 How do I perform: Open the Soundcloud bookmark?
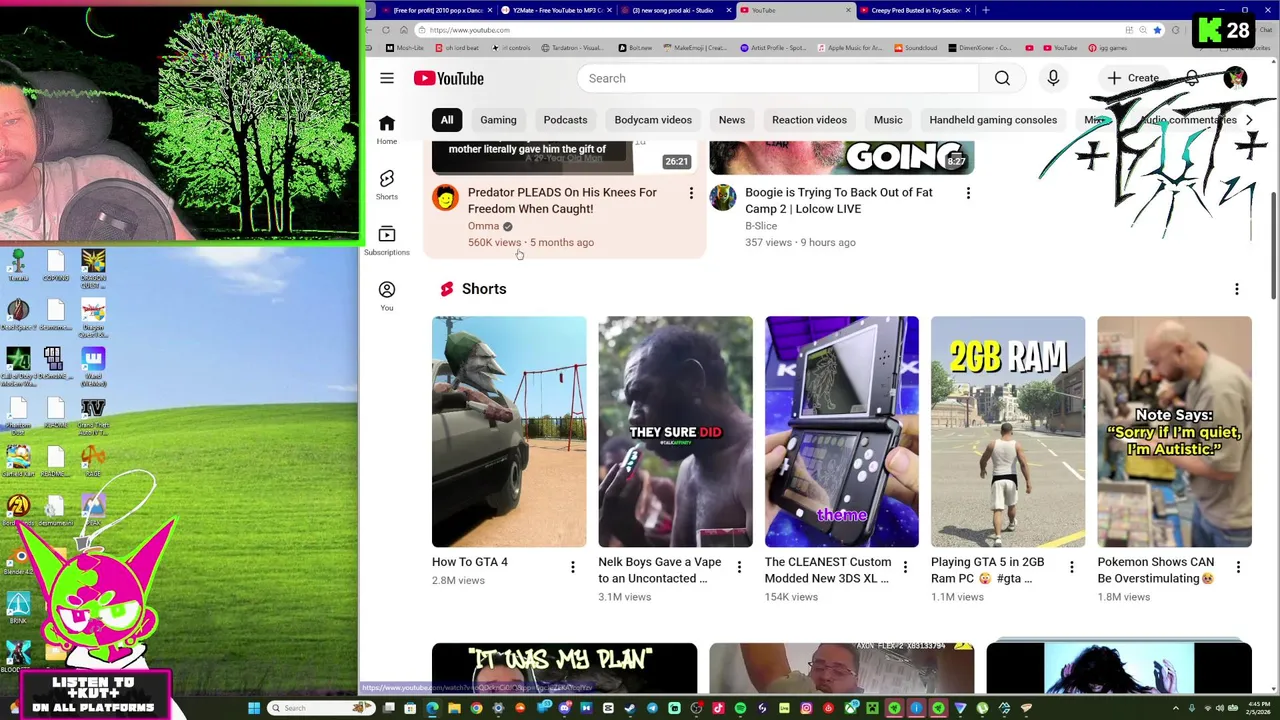point(915,48)
